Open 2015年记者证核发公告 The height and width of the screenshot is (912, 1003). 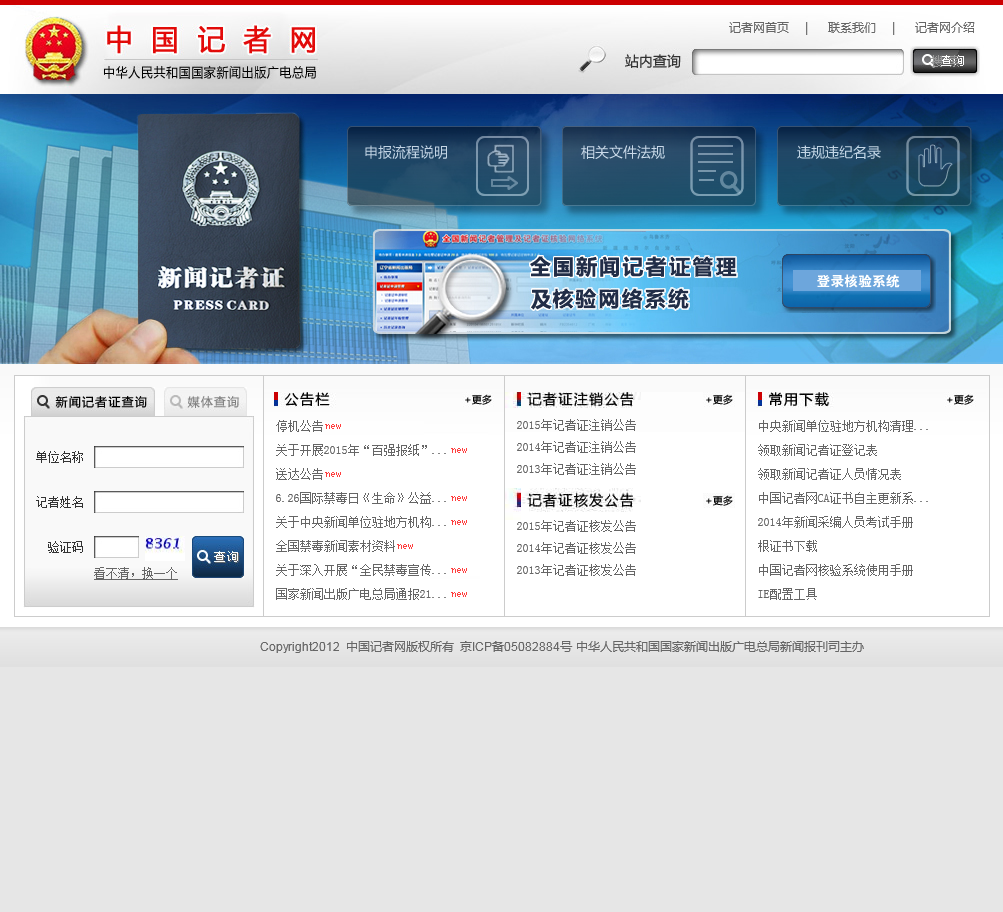click(576, 526)
